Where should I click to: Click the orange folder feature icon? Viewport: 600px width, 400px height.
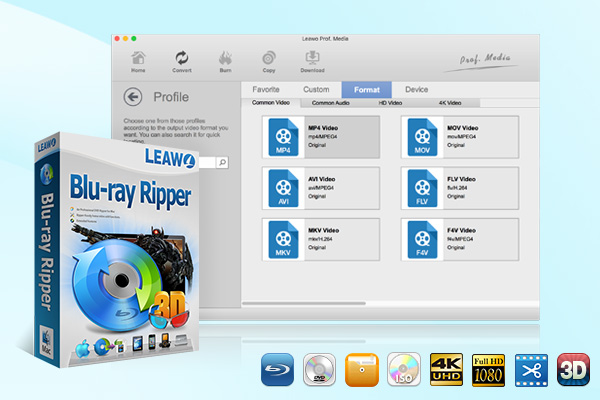(x=362, y=369)
